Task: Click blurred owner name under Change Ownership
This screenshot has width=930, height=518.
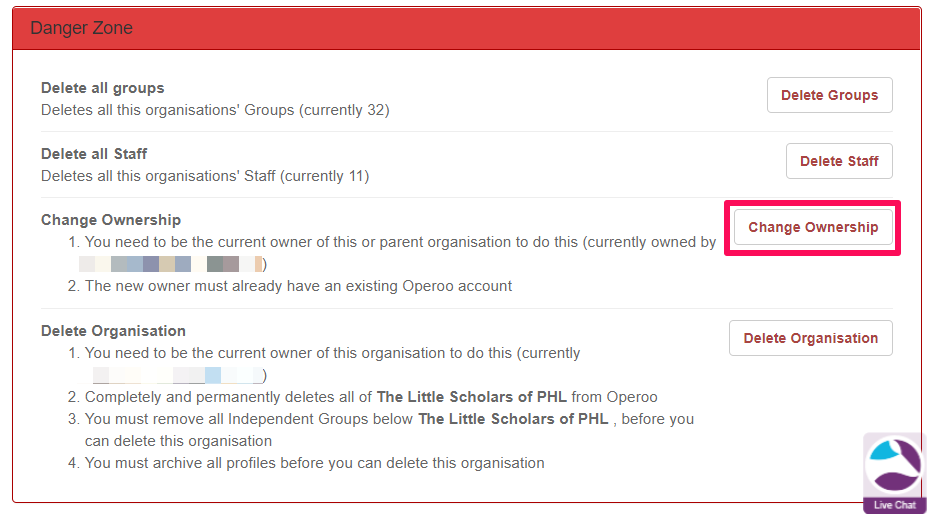Action: pyautogui.click(x=171, y=264)
